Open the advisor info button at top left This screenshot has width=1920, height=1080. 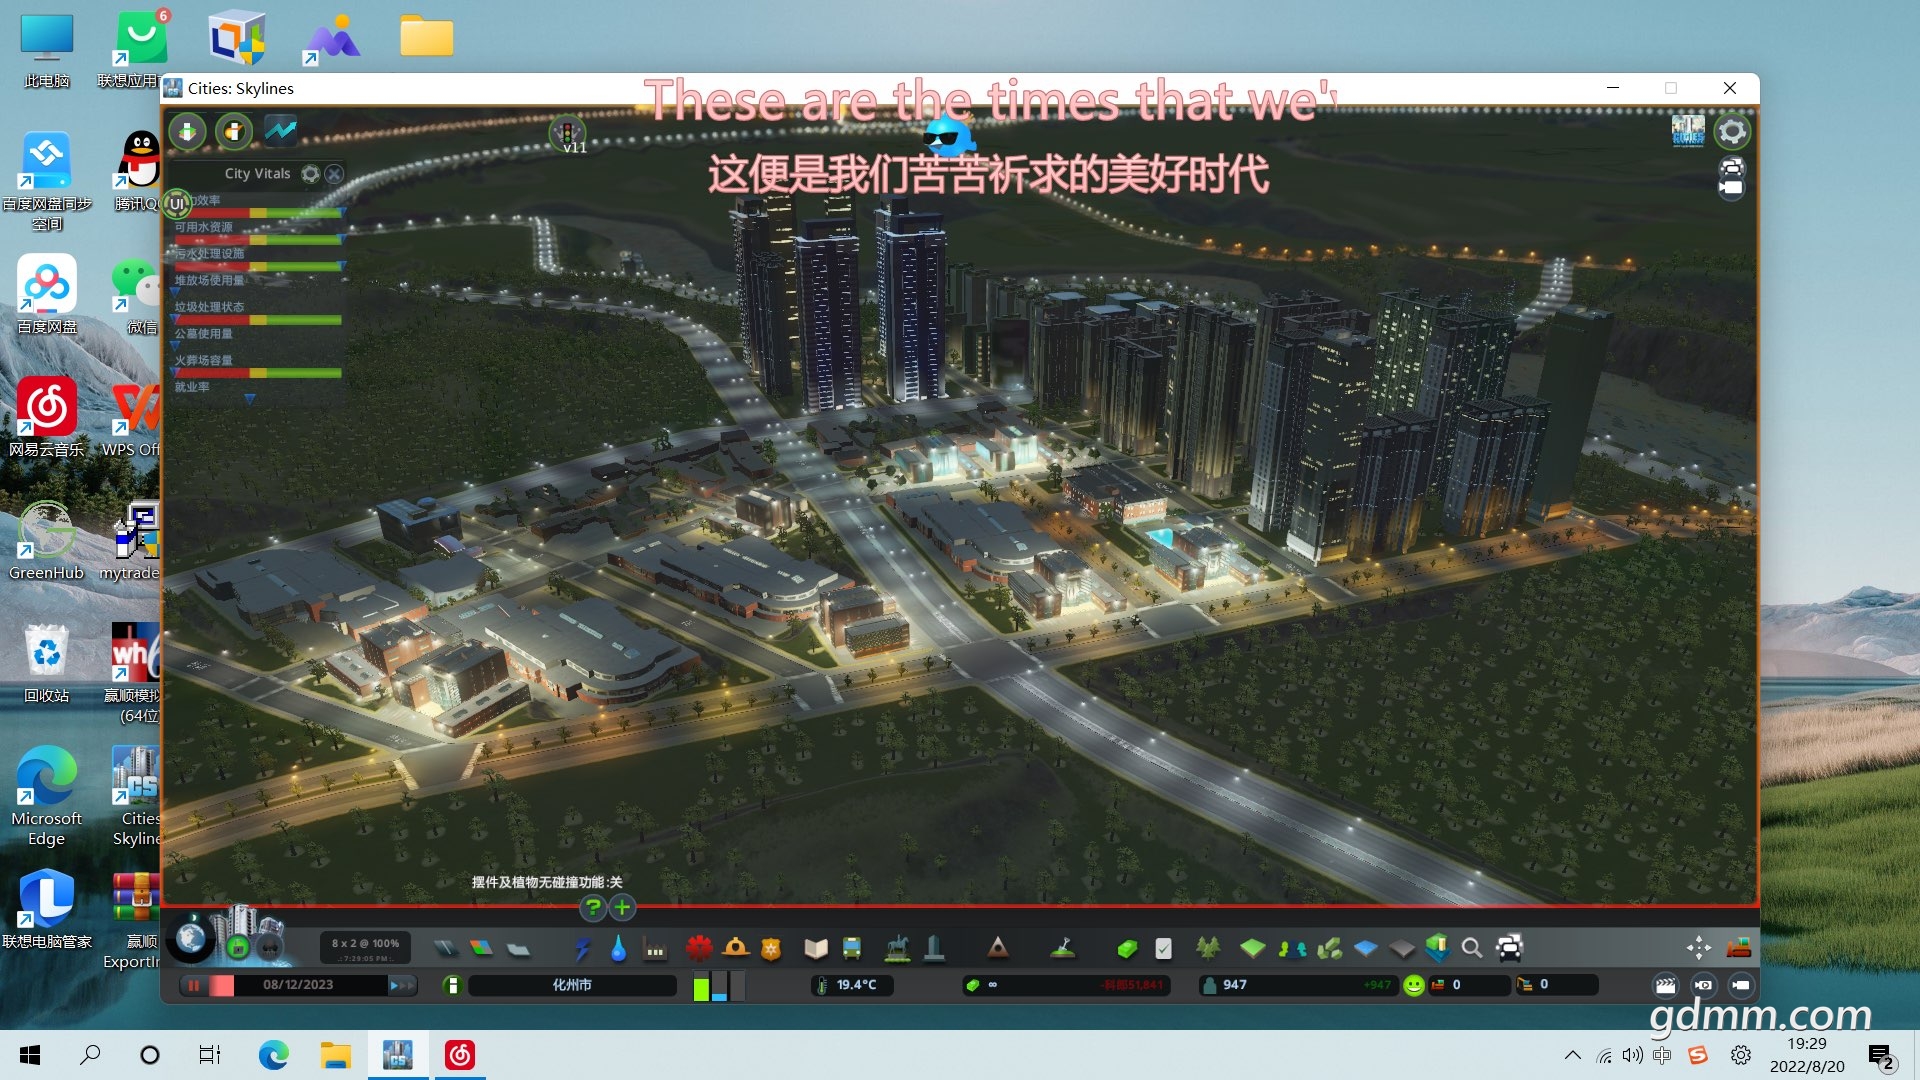[234, 131]
